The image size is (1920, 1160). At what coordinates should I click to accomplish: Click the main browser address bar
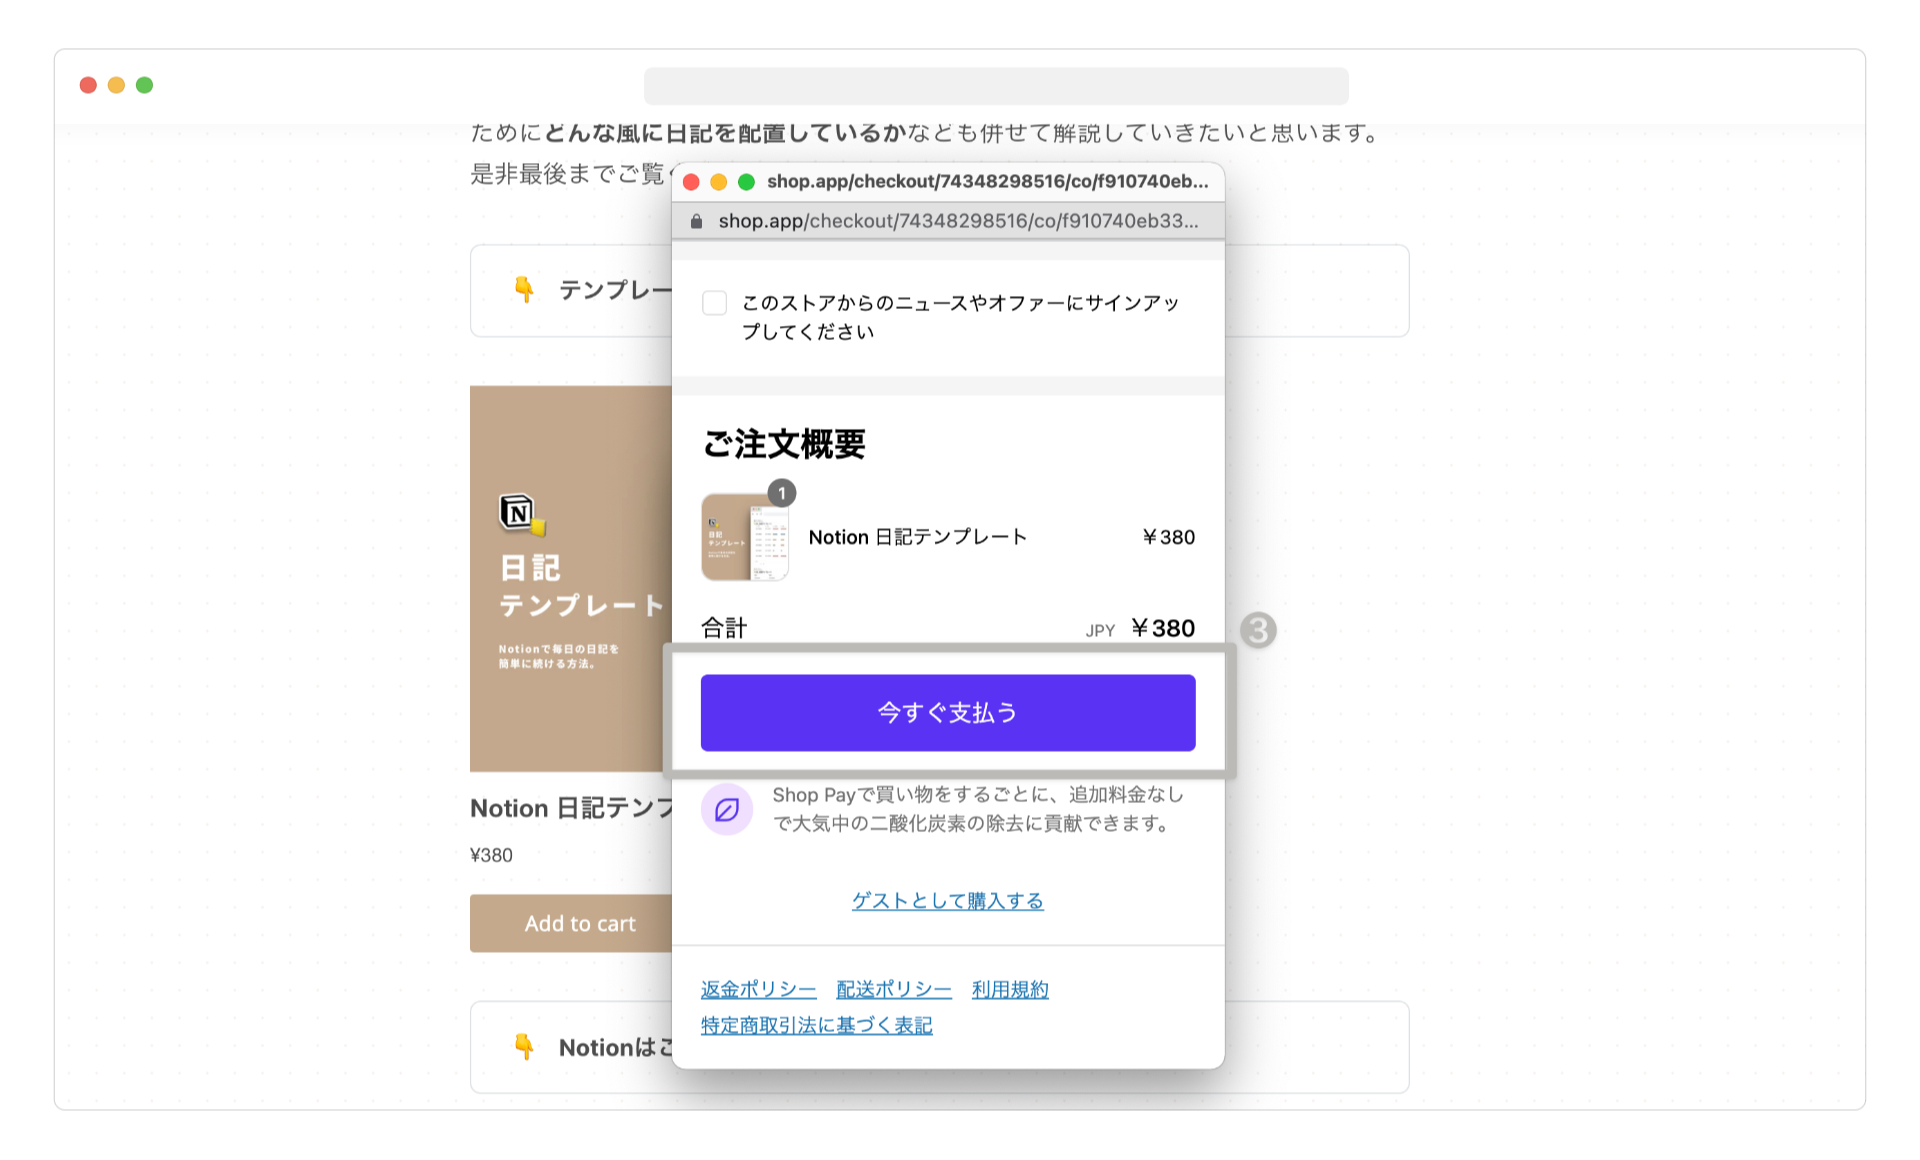coord(996,86)
